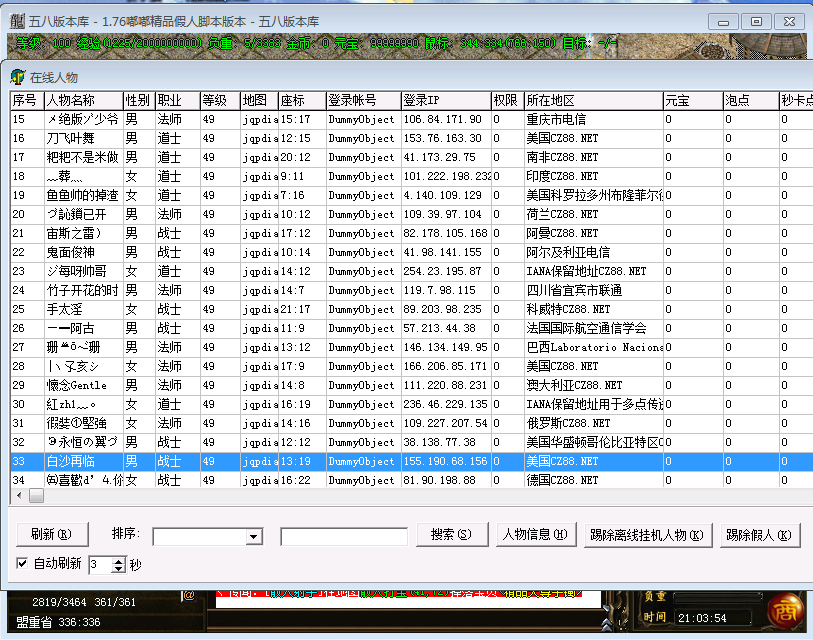The image size is (813, 640).
Task: Click the 所在地区 column header
Action: pyautogui.click(x=592, y=101)
